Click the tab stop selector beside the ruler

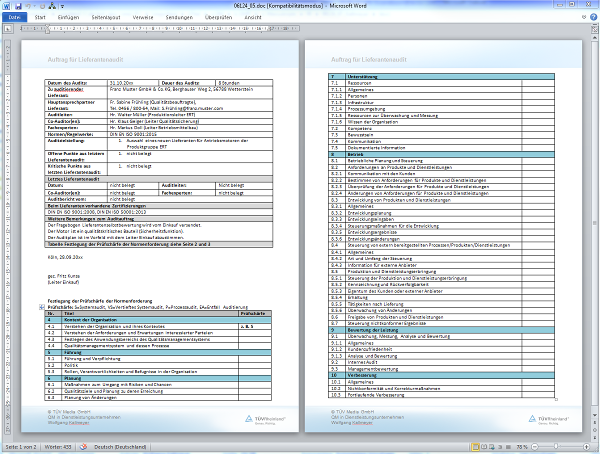[6, 30]
